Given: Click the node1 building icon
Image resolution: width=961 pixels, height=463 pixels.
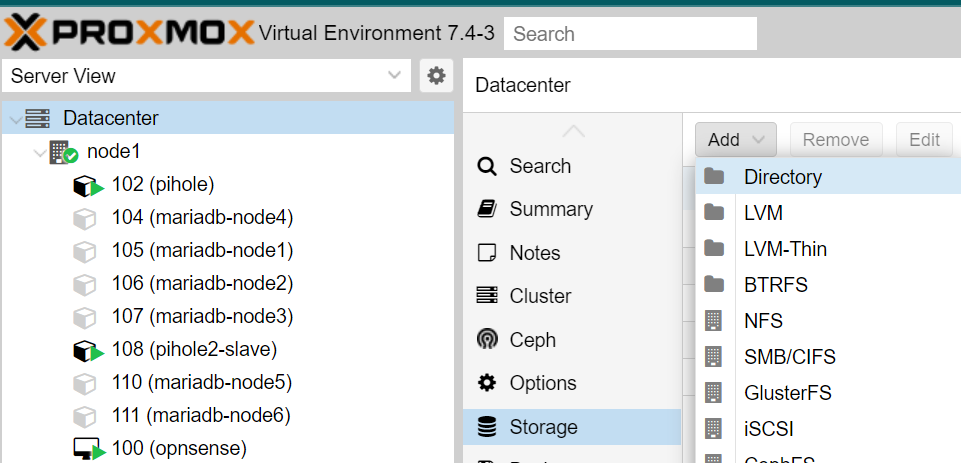Looking at the screenshot, I should (x=63, y=152).
